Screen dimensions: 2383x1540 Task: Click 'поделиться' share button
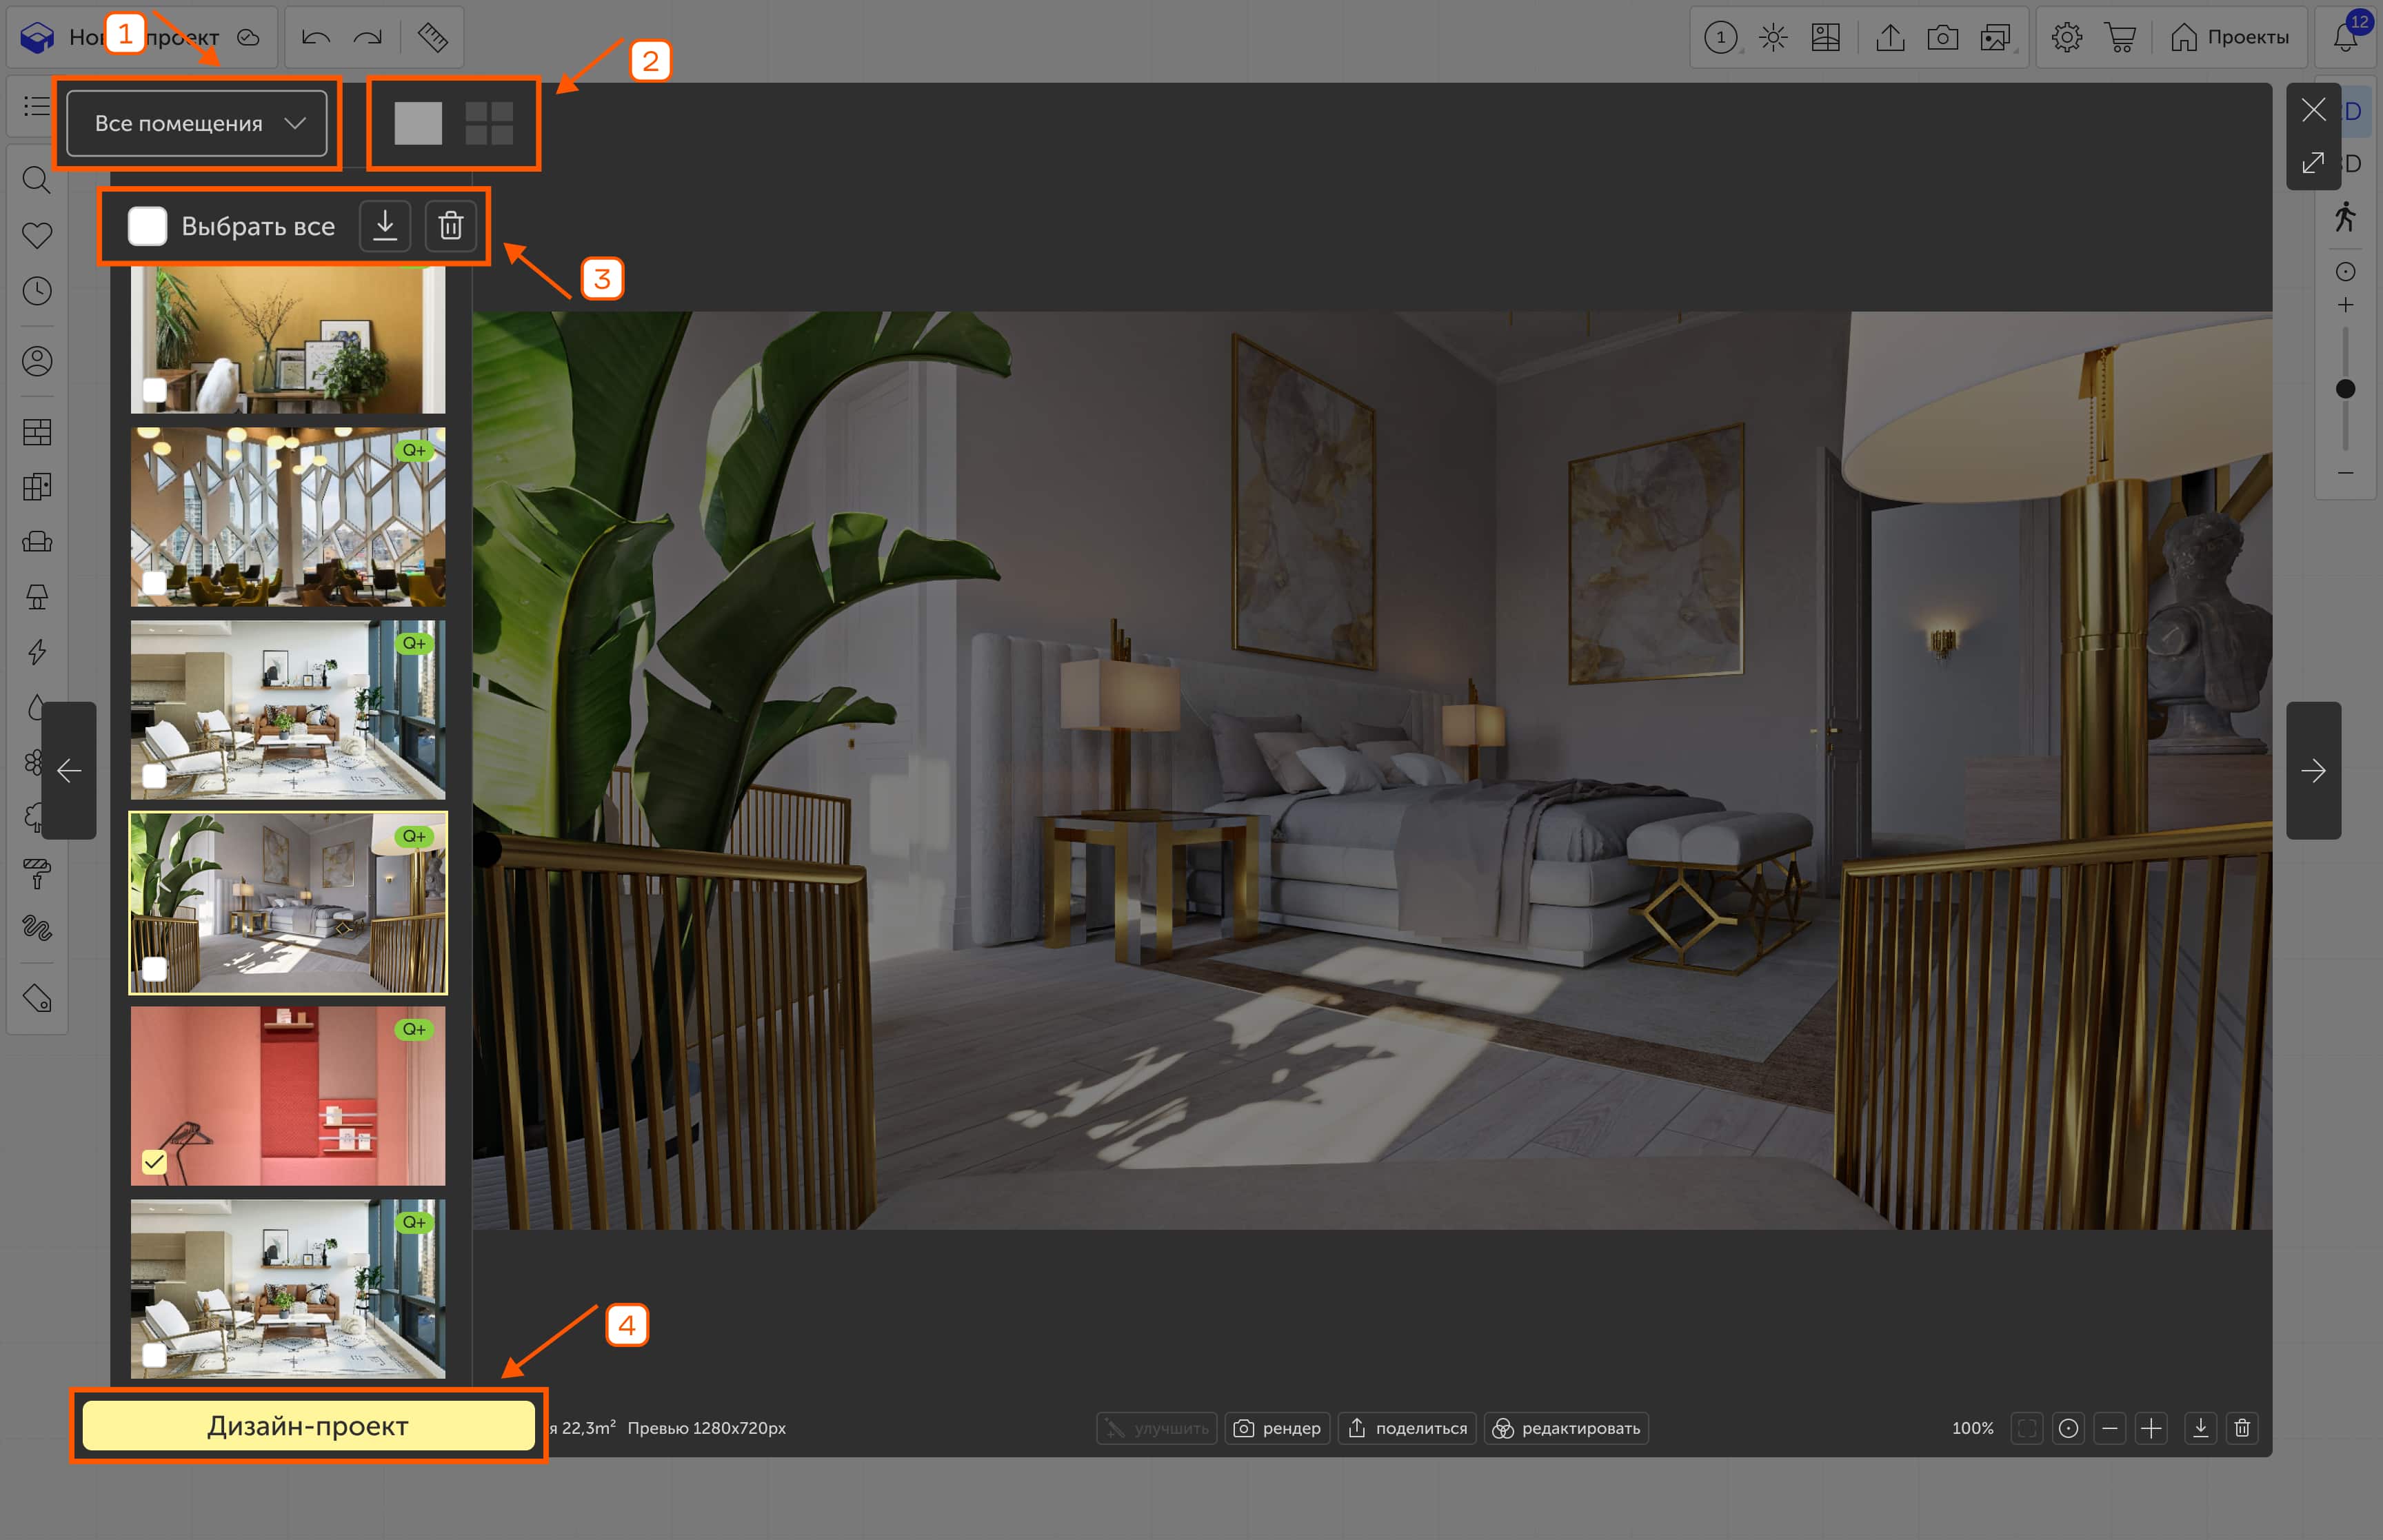click(1407, 1428)
